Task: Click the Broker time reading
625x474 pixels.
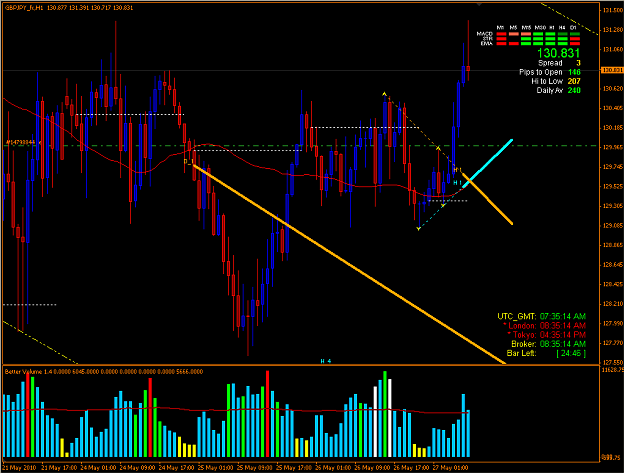Action: tap(548, 344)
